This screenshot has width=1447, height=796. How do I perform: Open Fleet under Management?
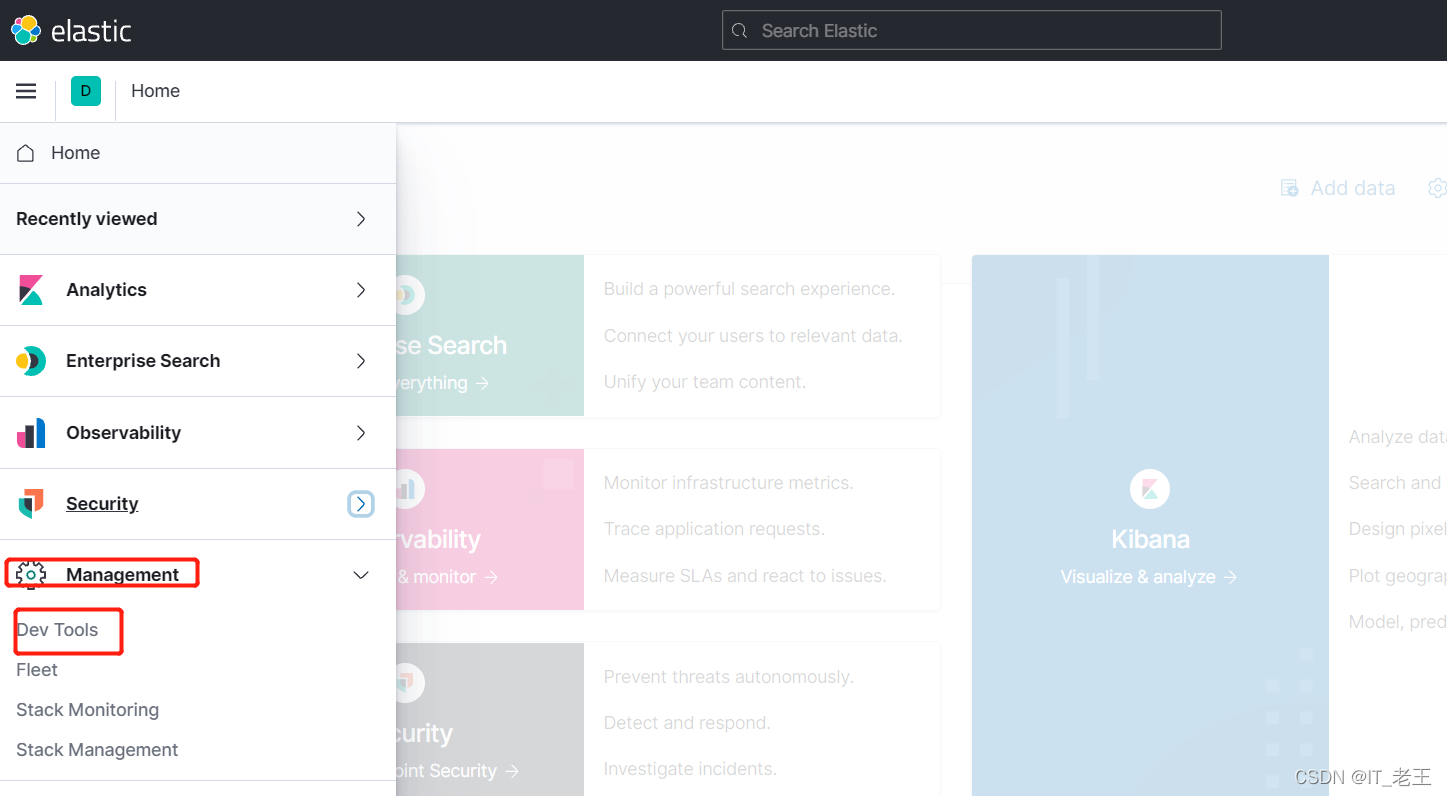click(x=37, y=670)
